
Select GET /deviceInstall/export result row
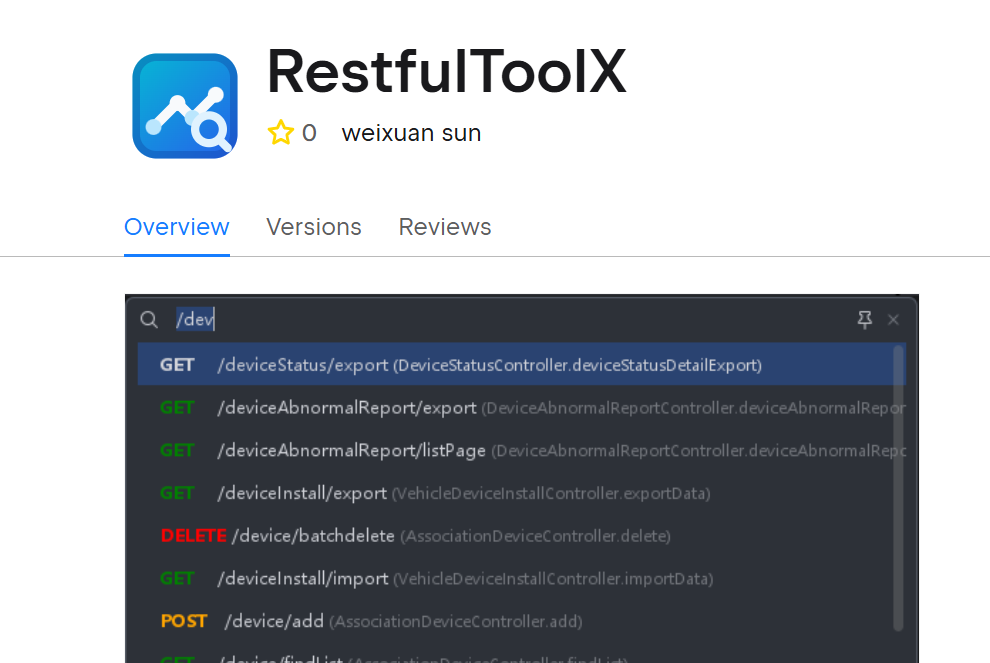click(x=522, y=493)
